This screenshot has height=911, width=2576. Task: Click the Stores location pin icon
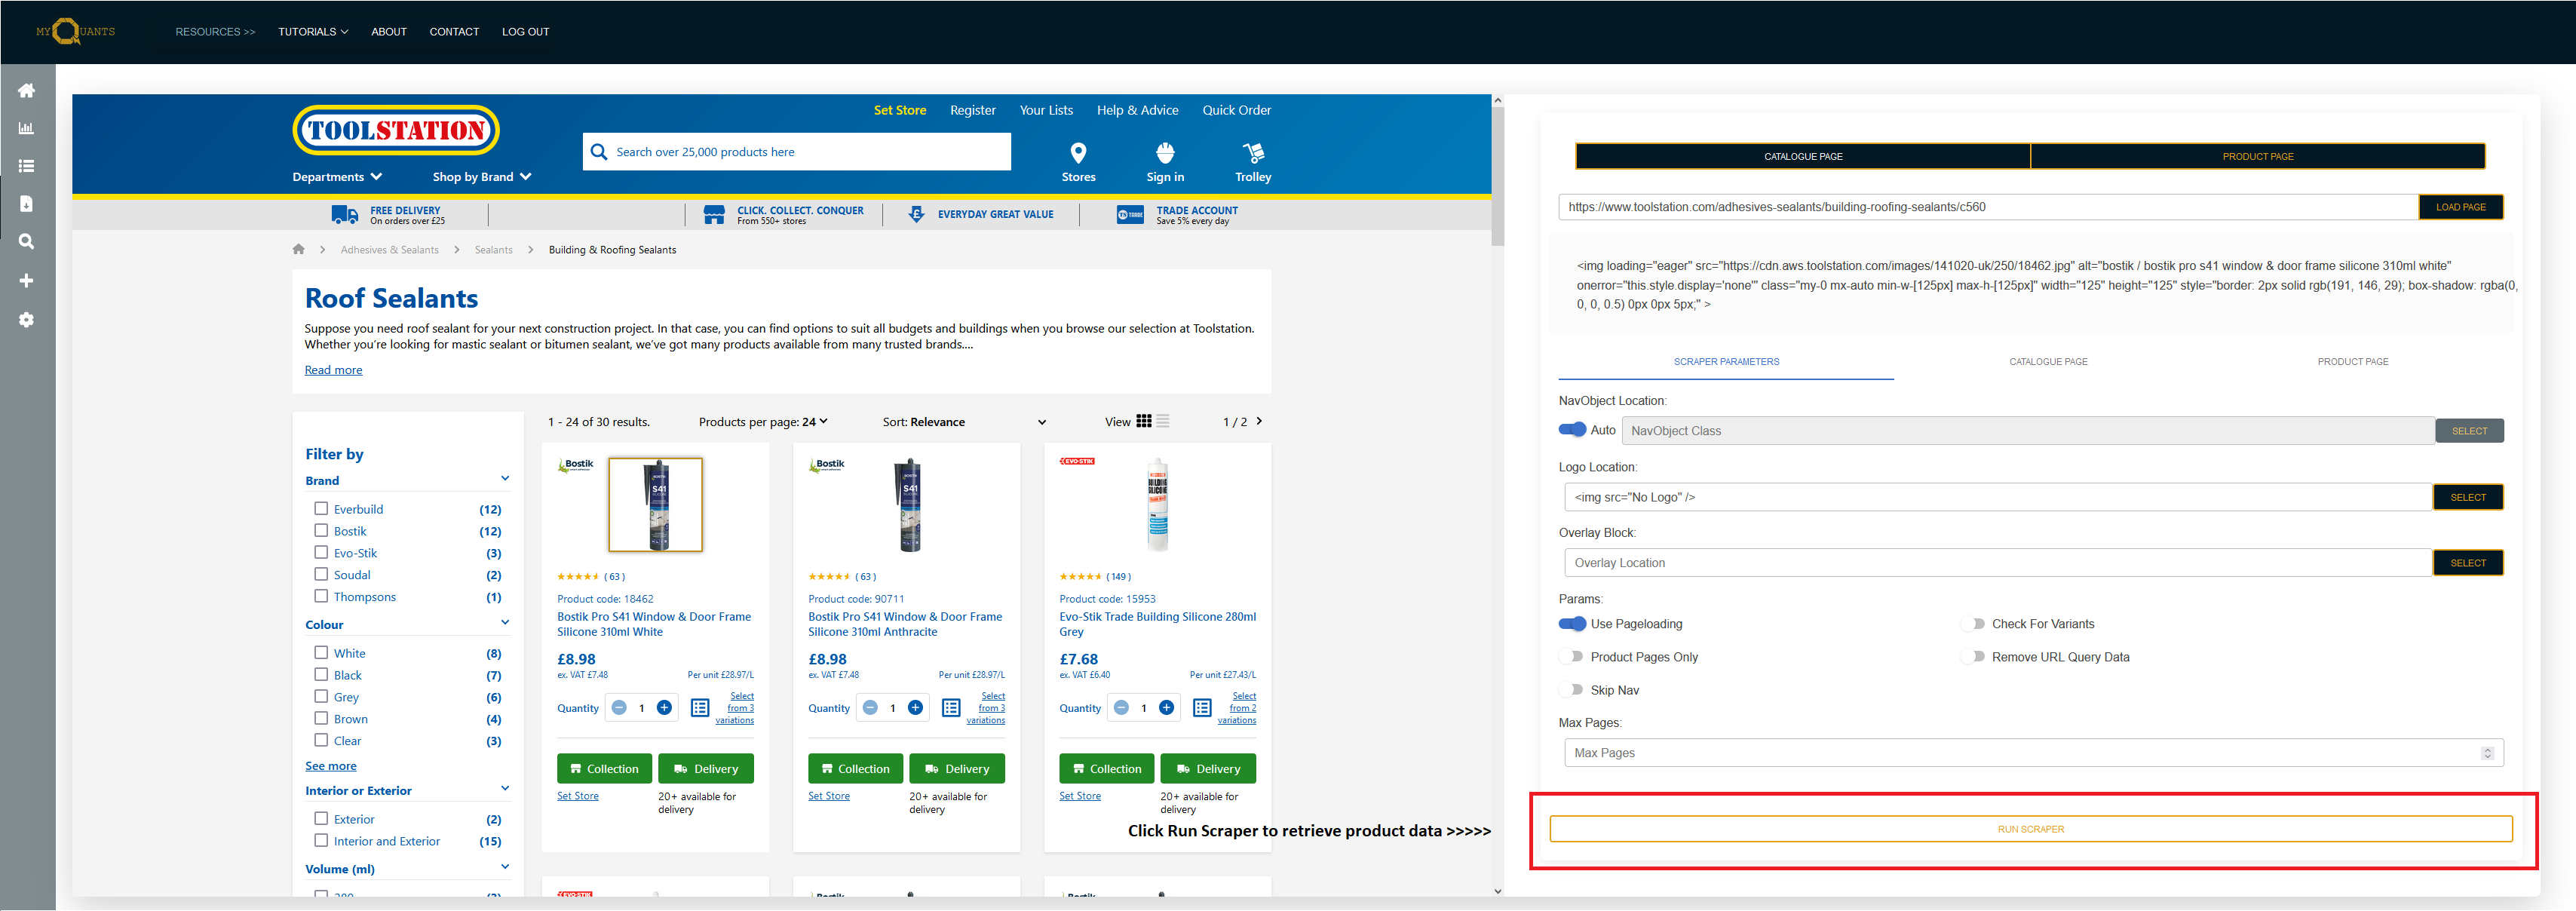pos(1078,153)
